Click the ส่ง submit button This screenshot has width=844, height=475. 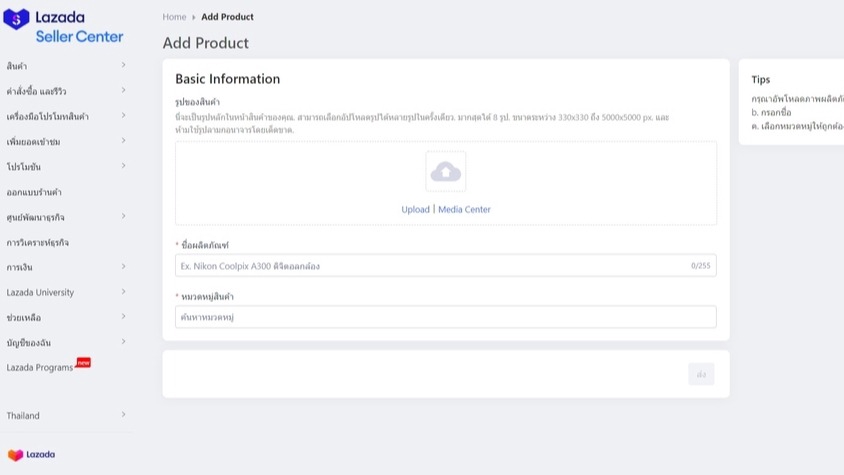[701, 375]
